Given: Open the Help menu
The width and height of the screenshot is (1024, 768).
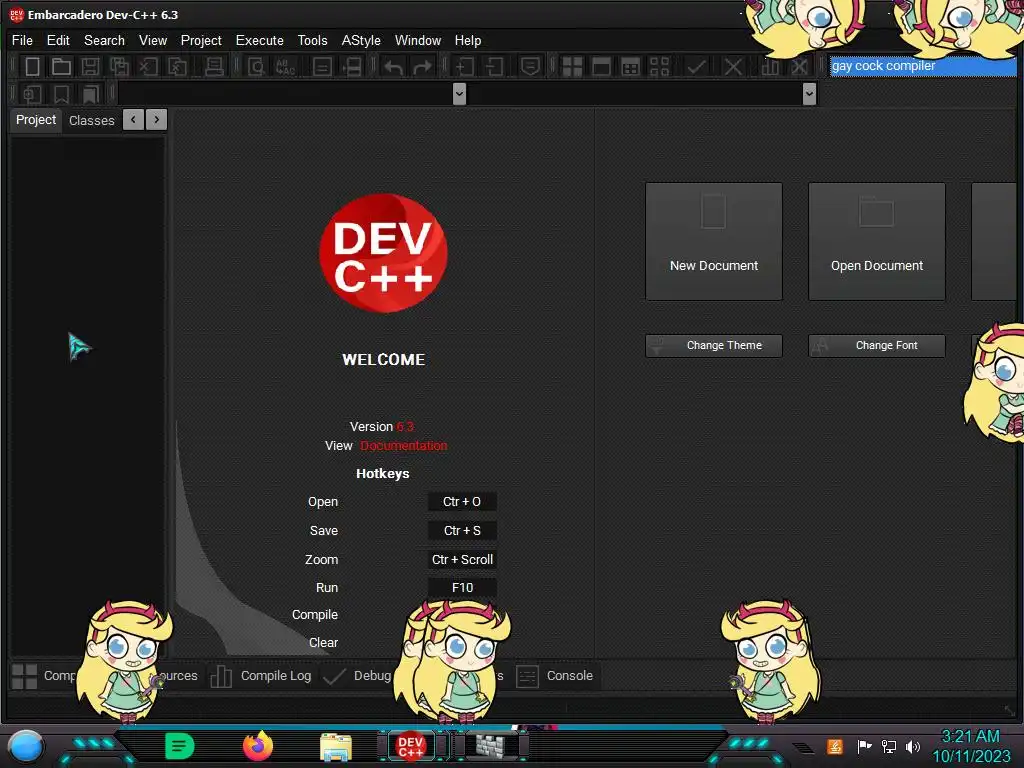Looking at the screenshot, I should (x=468, y=40).
